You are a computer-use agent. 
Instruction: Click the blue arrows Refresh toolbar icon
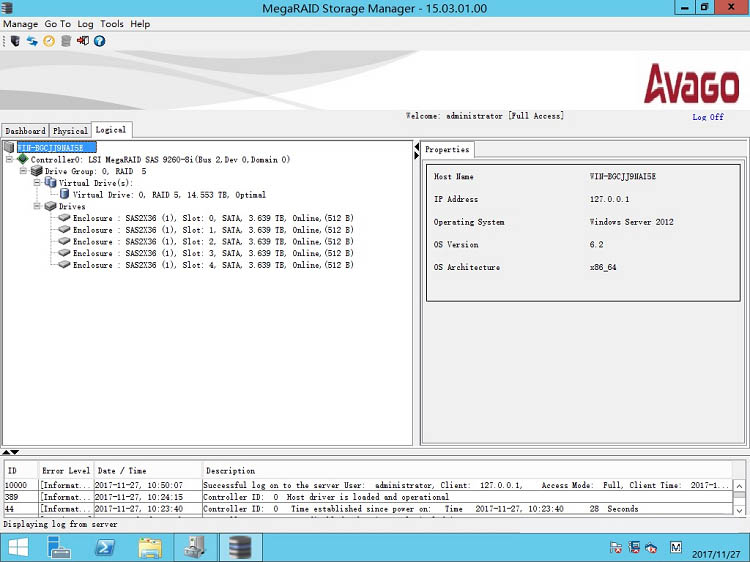click(32, 41)
